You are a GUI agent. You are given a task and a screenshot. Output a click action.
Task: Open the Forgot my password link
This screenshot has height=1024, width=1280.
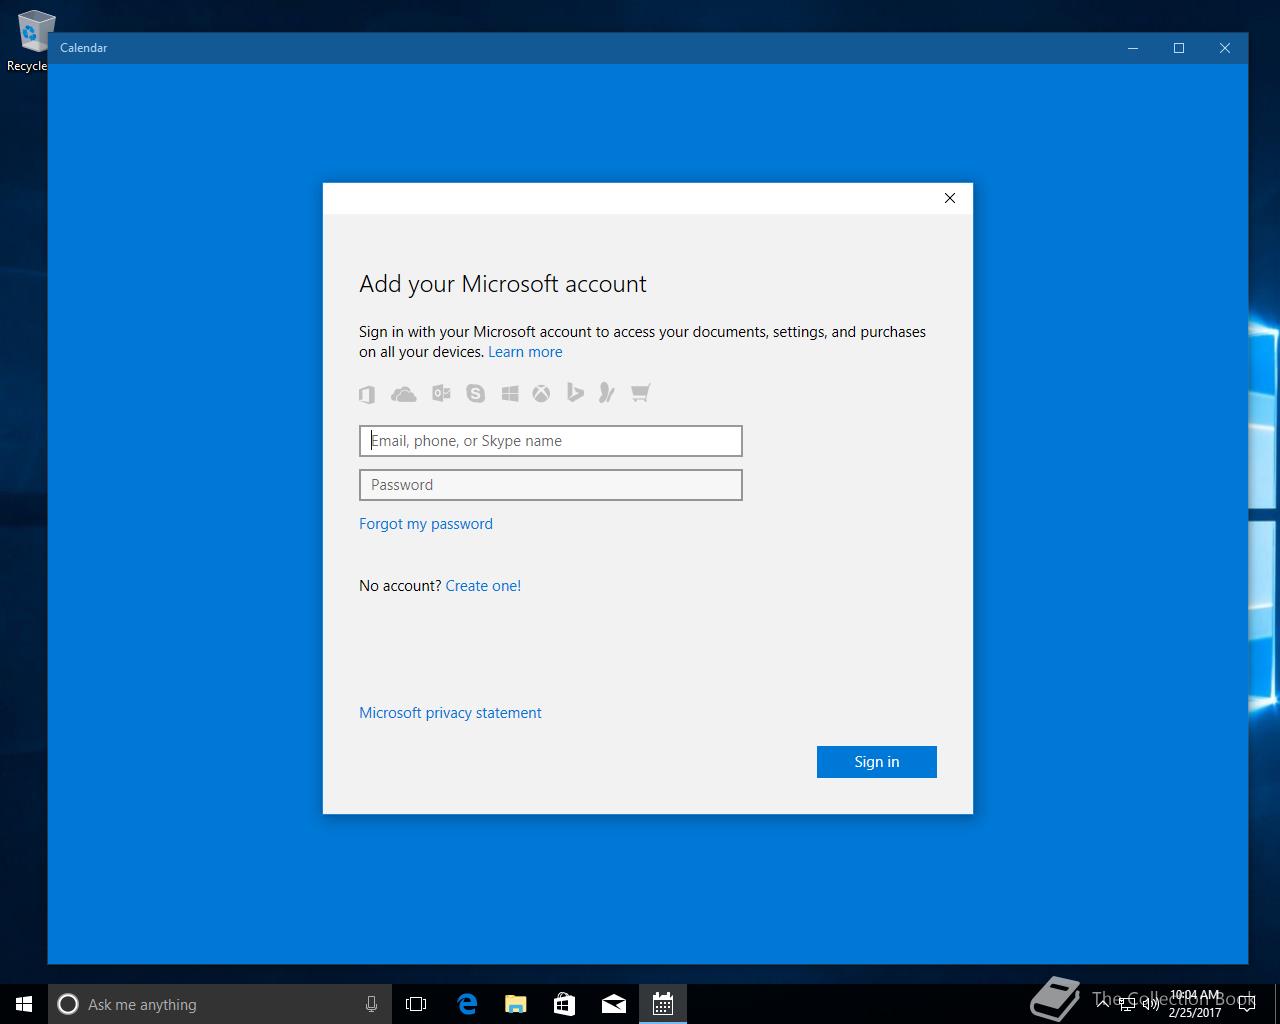pos(426,524)
